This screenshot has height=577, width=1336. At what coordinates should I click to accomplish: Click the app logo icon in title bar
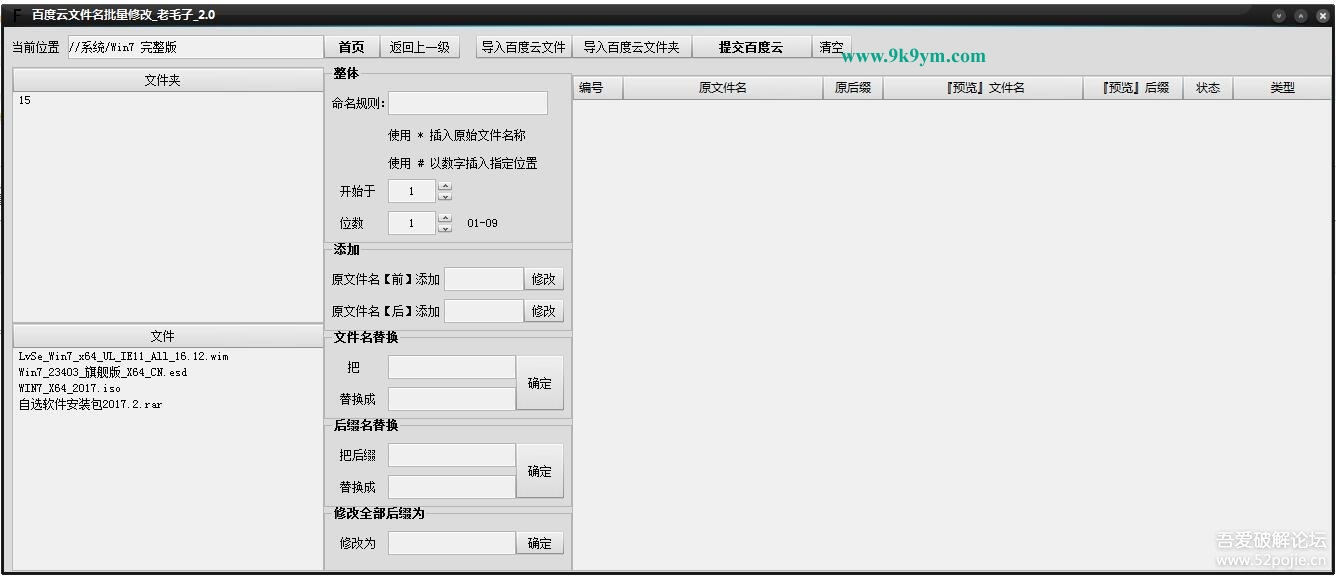[15, 16]
